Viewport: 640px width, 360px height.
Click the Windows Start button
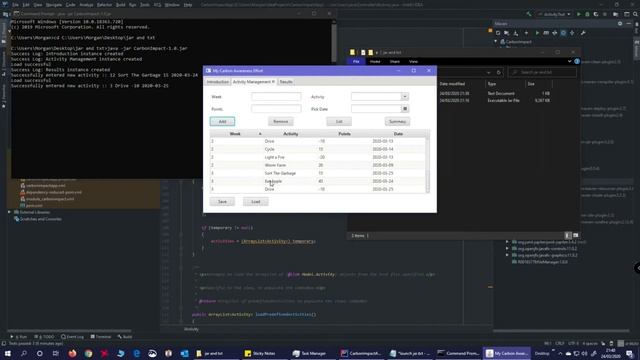tap(7, 353)
